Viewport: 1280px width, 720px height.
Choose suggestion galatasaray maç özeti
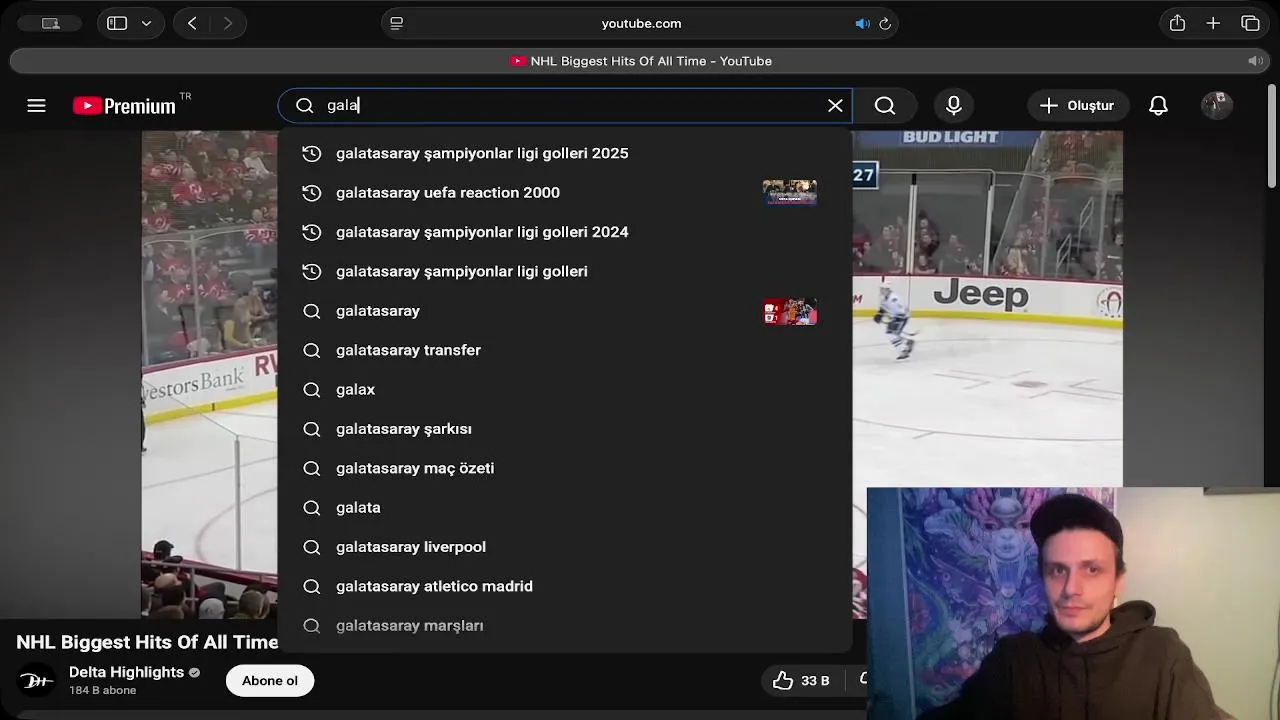(x=565, y=468)
